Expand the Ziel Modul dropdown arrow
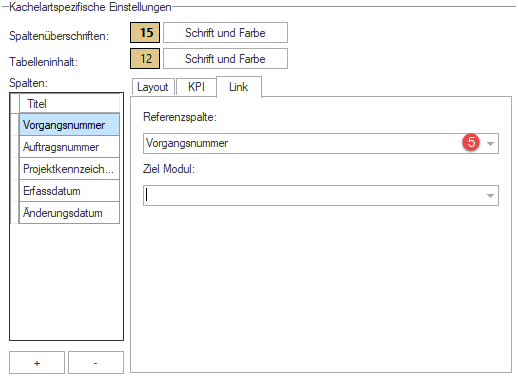 [x=490, y=196]
